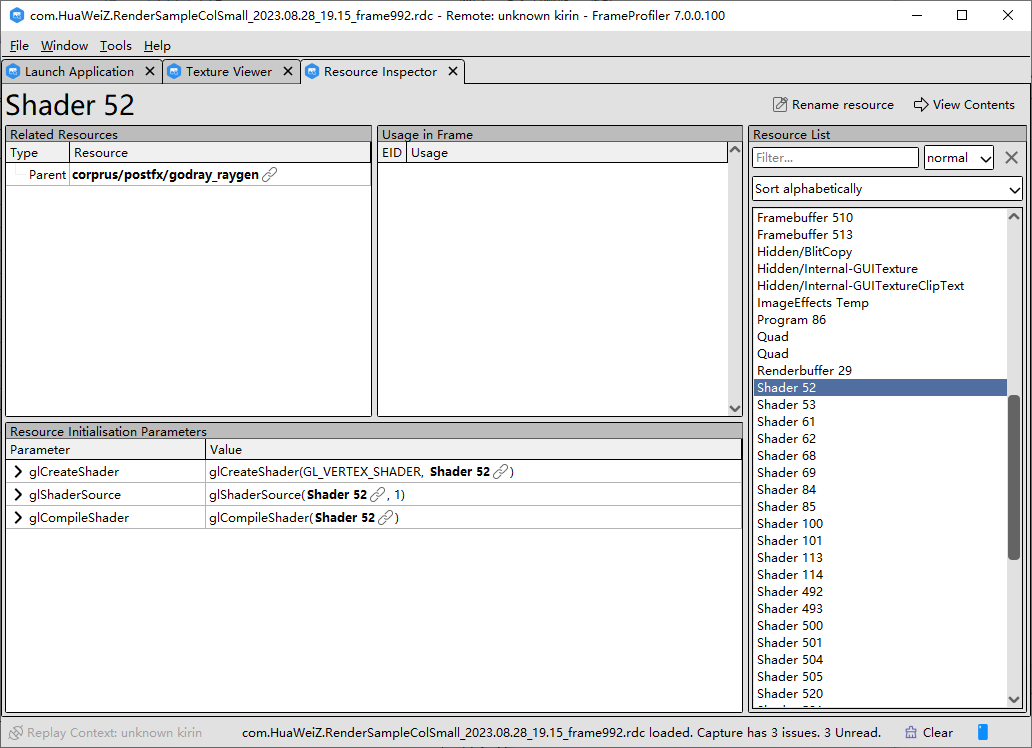The width and height of the screenshot is (1032, 748).
Task: Click the green icon on Resource Inspector tab
Action: (x=313, y=71)
